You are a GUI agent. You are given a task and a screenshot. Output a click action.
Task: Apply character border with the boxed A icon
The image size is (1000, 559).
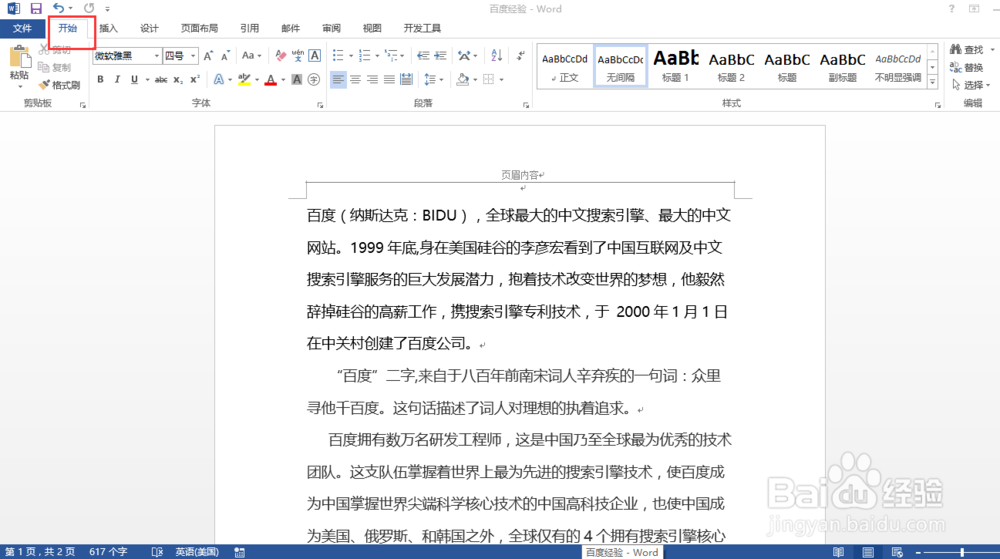[314, 56]
